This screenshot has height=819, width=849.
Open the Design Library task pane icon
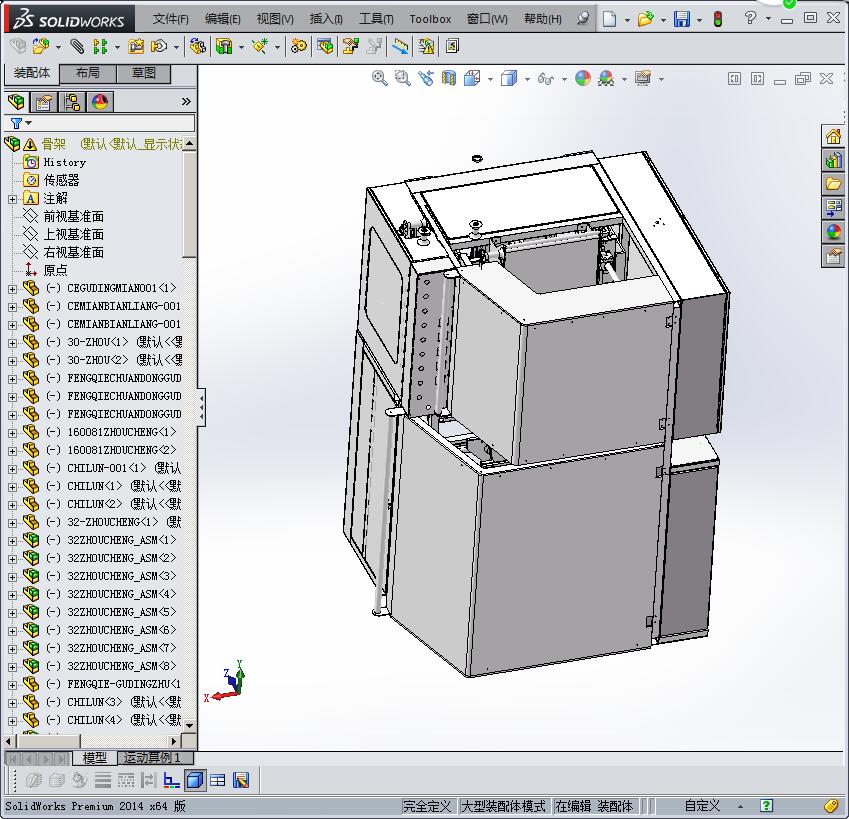pos(833,160)
